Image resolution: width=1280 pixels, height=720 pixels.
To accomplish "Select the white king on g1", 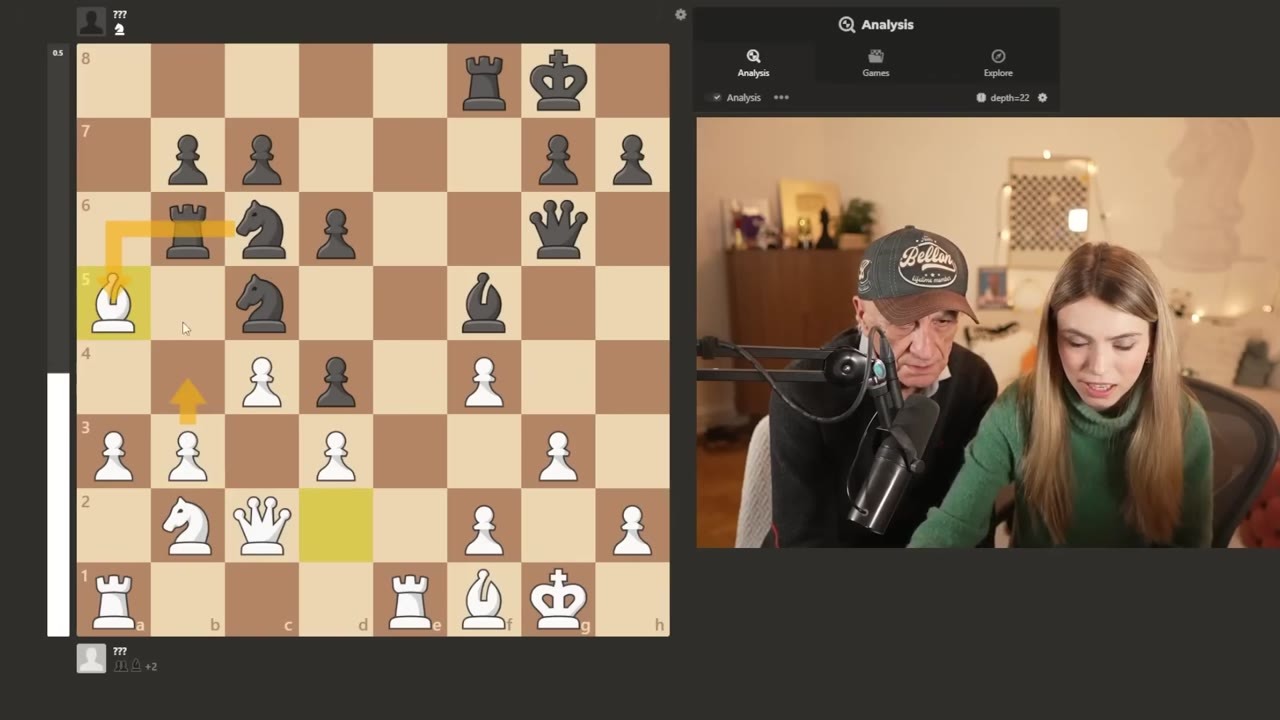I will (x=558, y=599).
